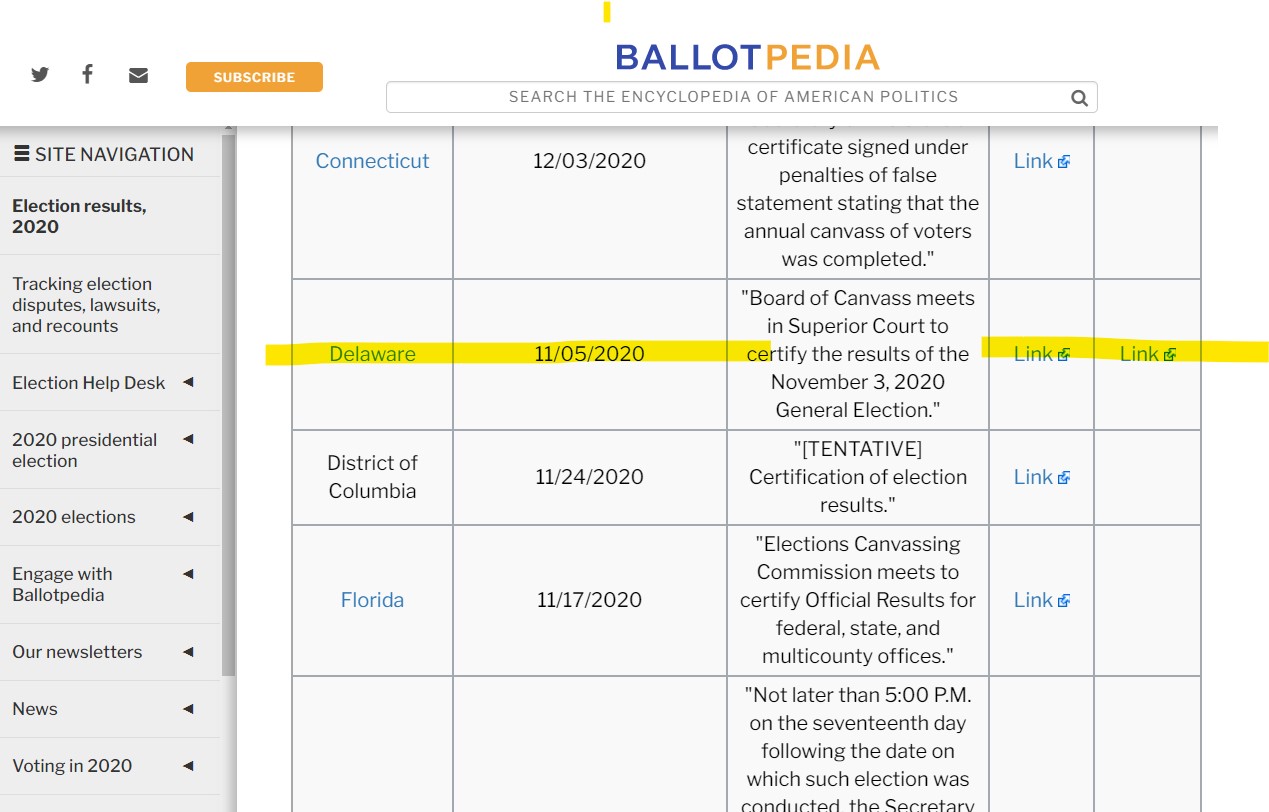The width and height of the screenshot is (1269, 812).
Task: Open 2020 elections sidebar item
Action: pos(73,517)
